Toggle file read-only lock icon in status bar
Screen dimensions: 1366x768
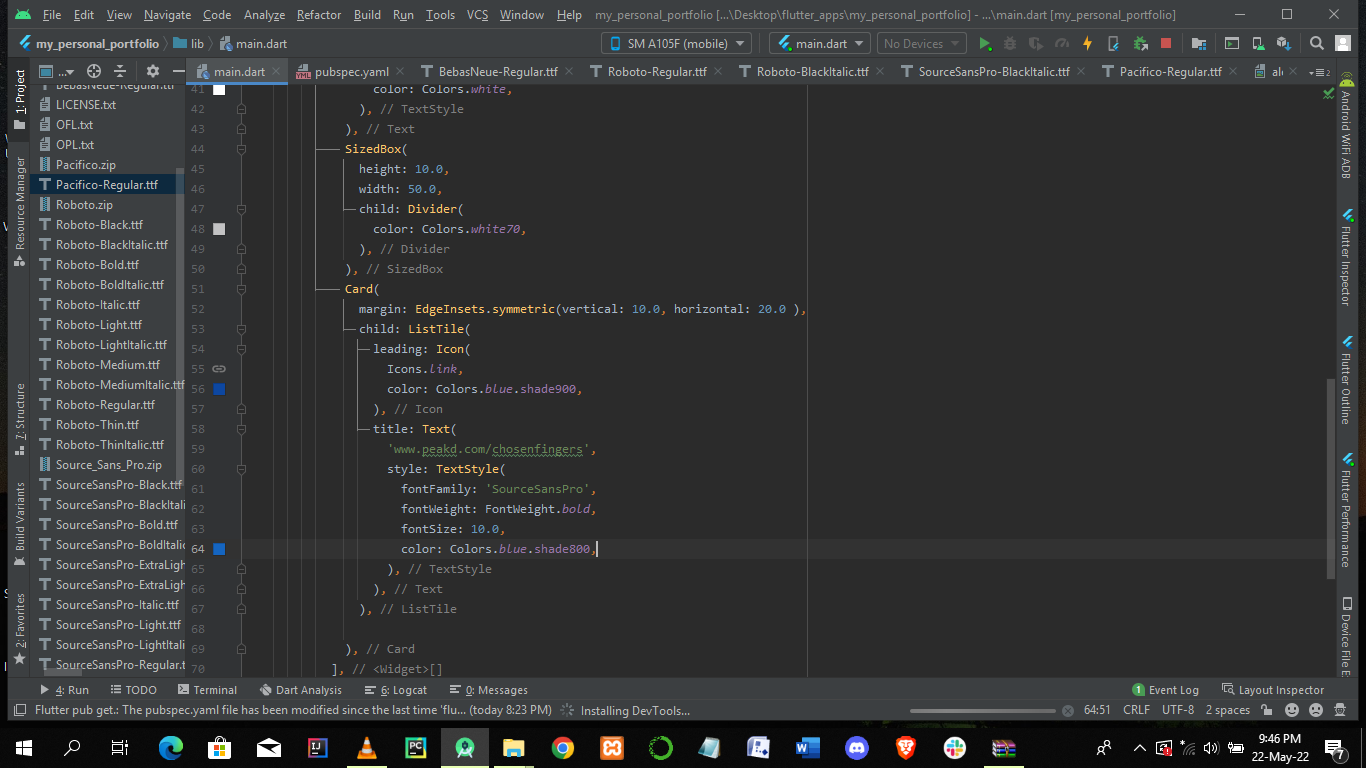(1266, 710)
